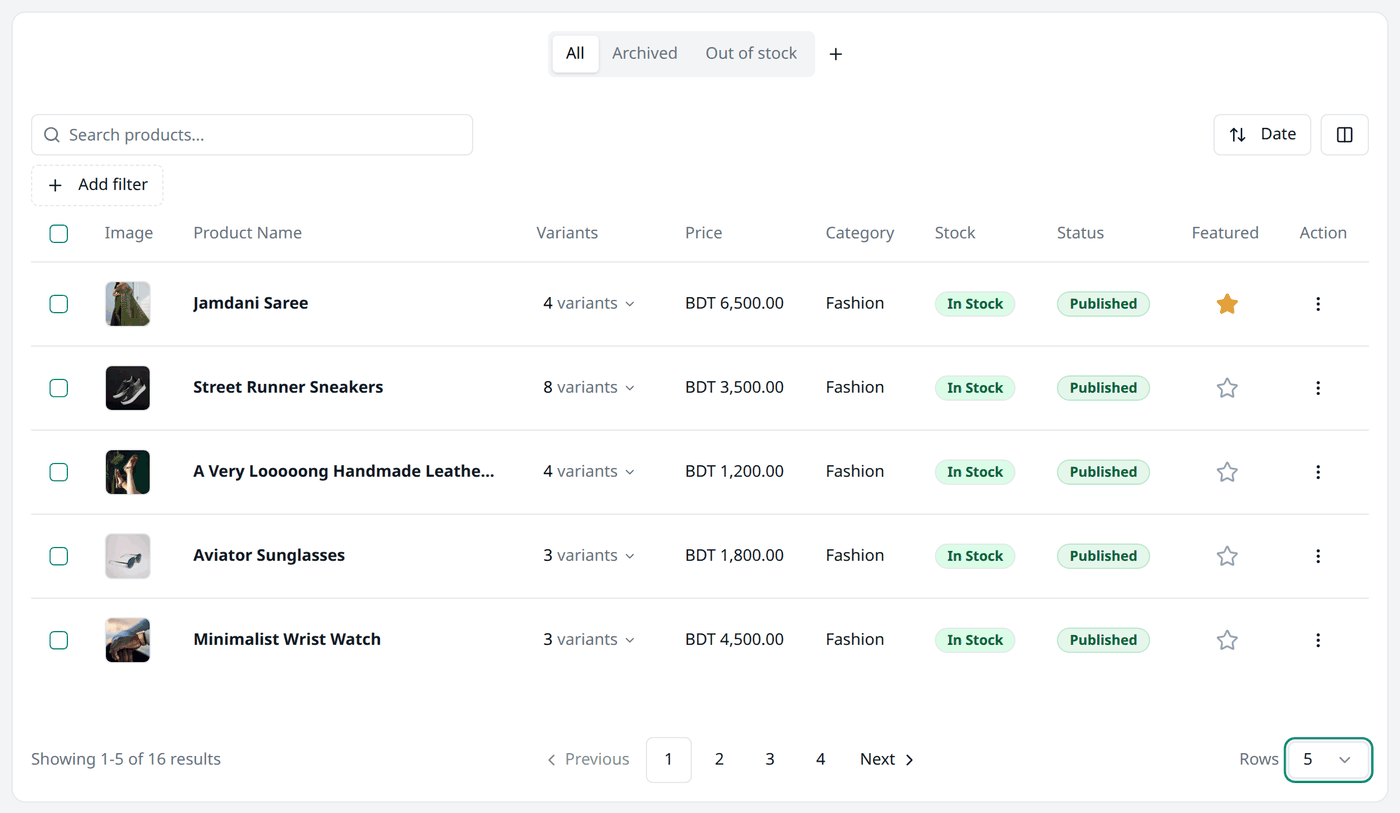The width and height of the screenshot is (1400, 813).
Task: Open the Street Runner Sneakers thumbnail image
Action: (128, 388)
